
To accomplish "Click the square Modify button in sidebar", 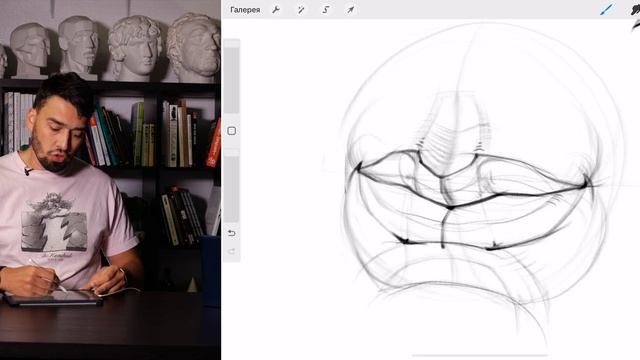I will (x=231, y=131).
